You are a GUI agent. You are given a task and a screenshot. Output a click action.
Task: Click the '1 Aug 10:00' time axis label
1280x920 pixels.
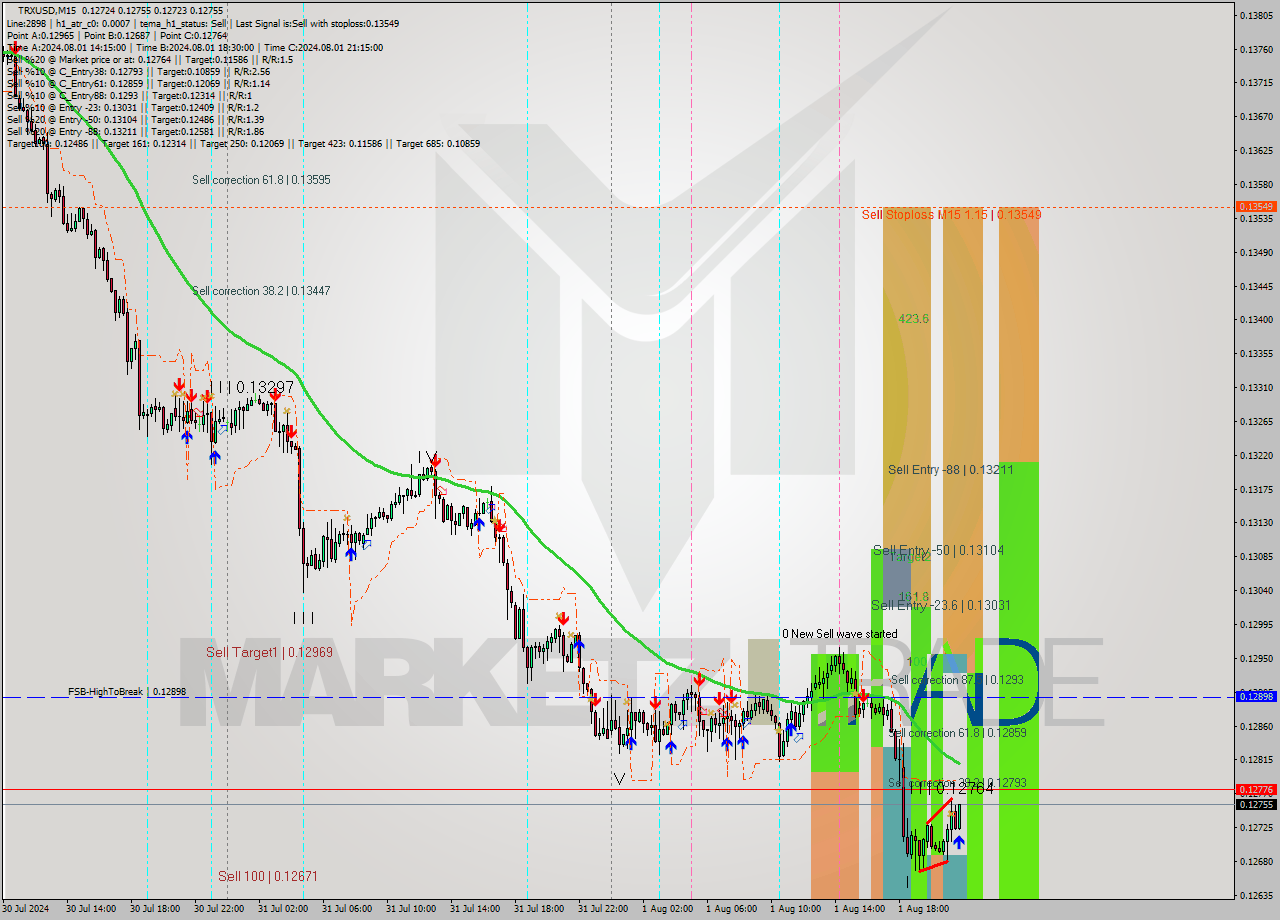click(795, 909)
